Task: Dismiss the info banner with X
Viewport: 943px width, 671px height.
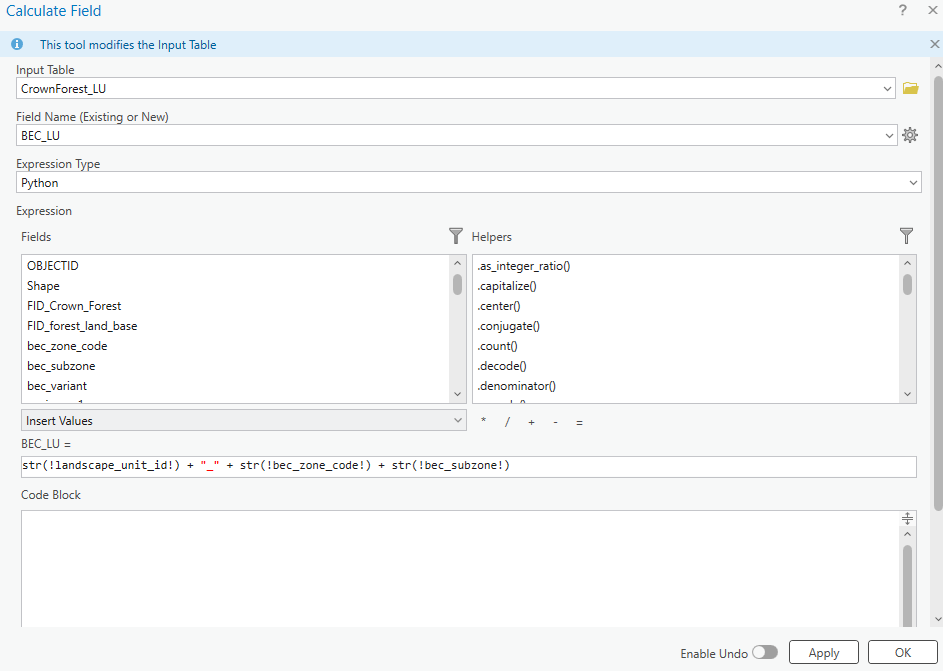Action: pos(935,45)
